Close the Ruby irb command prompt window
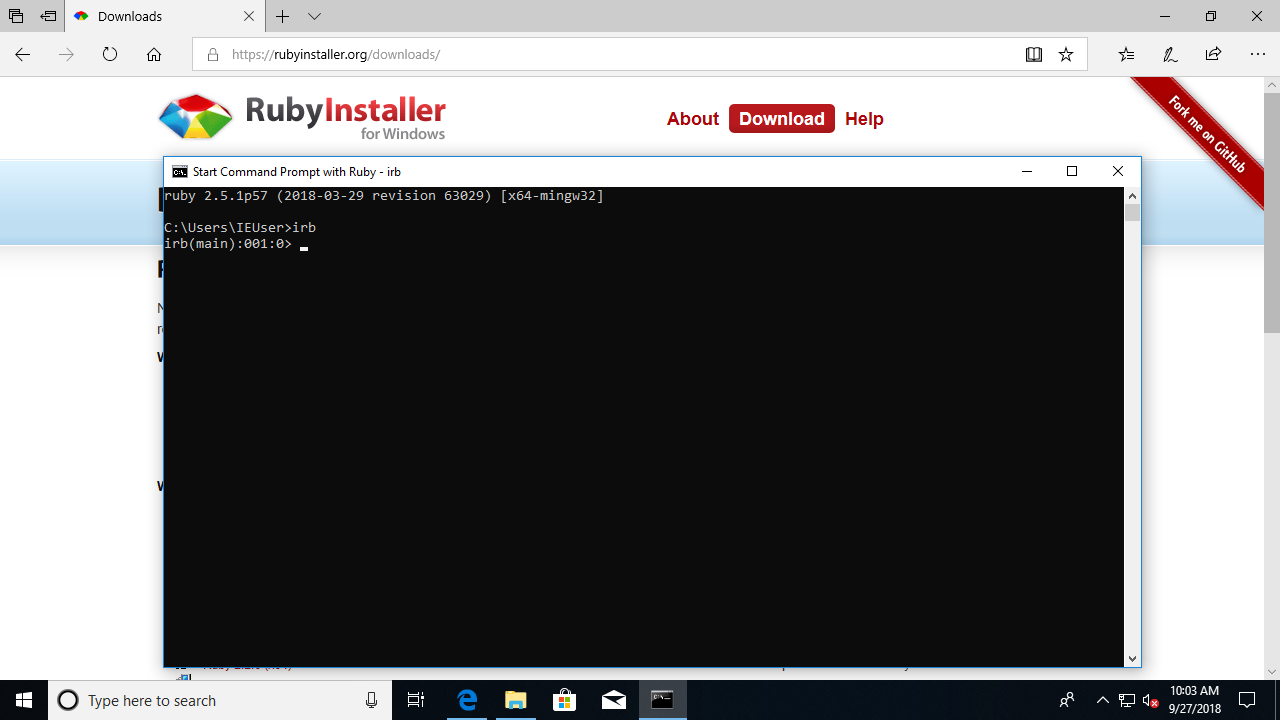Image resolution: width=1280 pixels, height=720 pixels. (x=1118, y=172)
